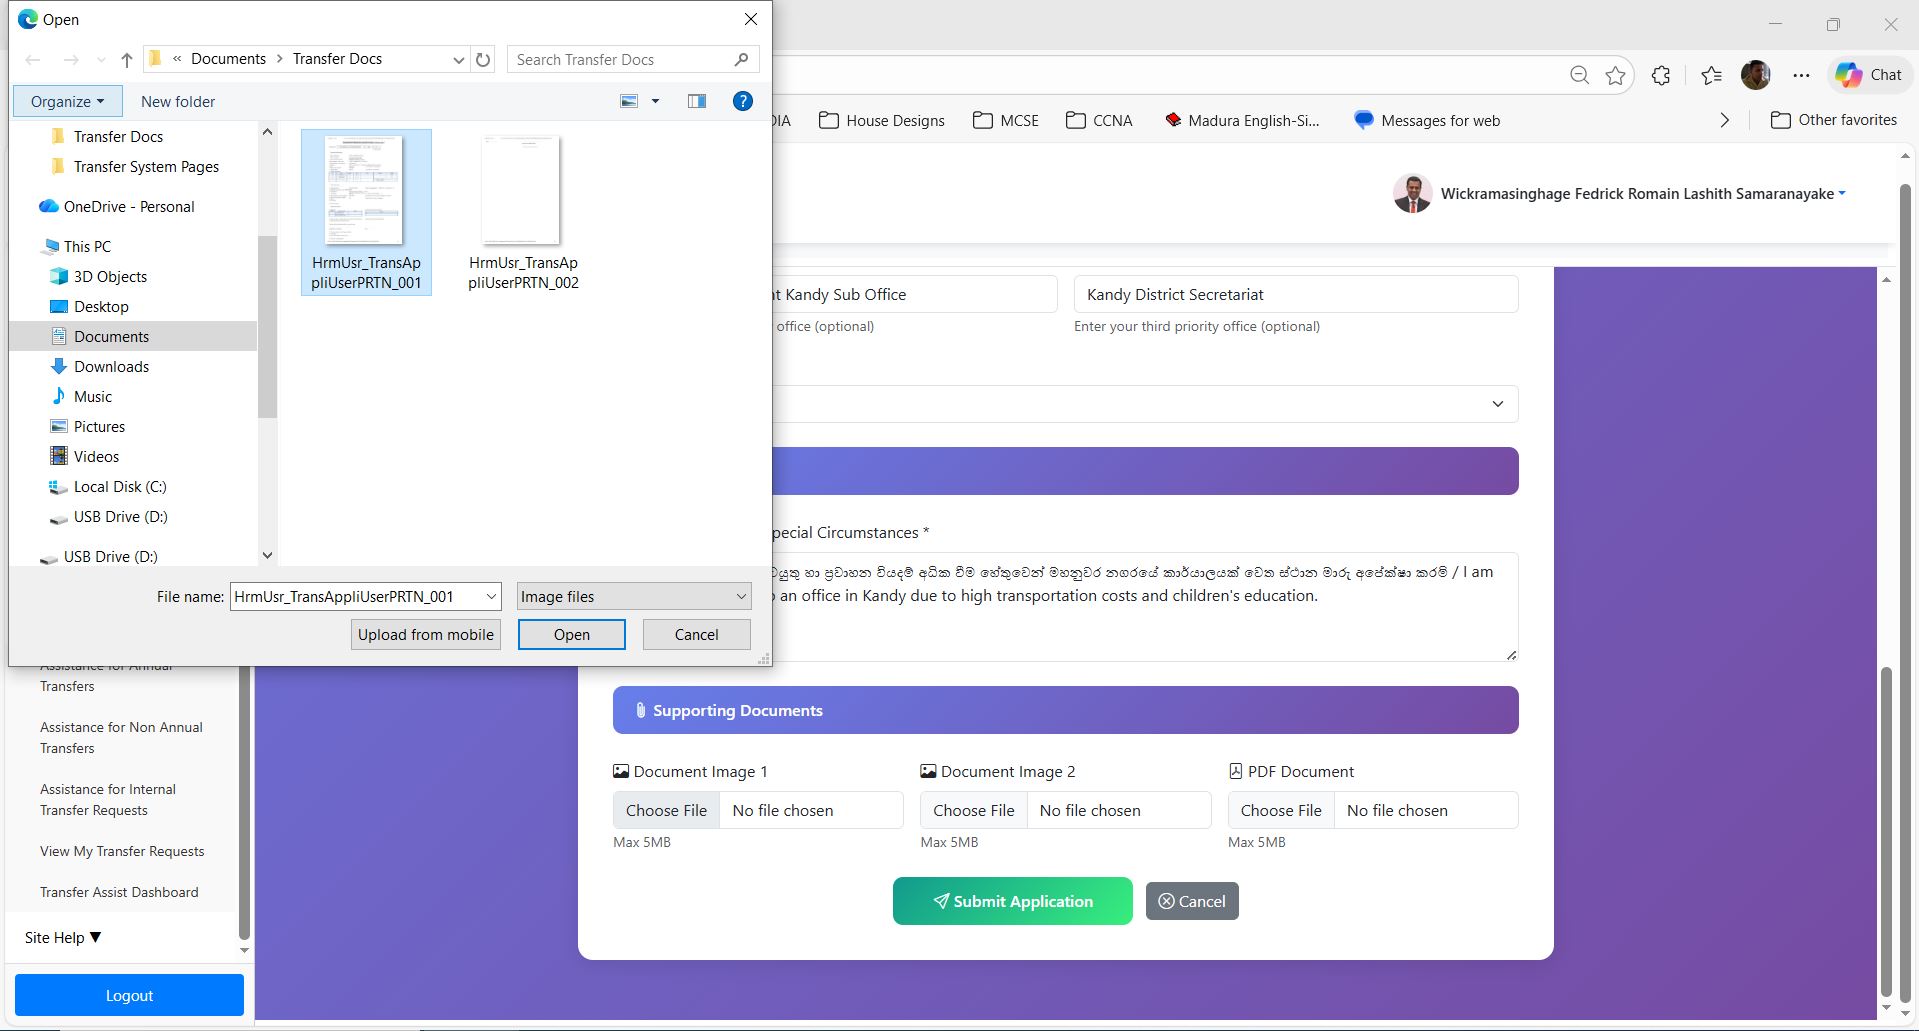Viewport: 1919px width, 1031px height.
Task: Open the browser profile avatar
Action: tap(1755, 75)
